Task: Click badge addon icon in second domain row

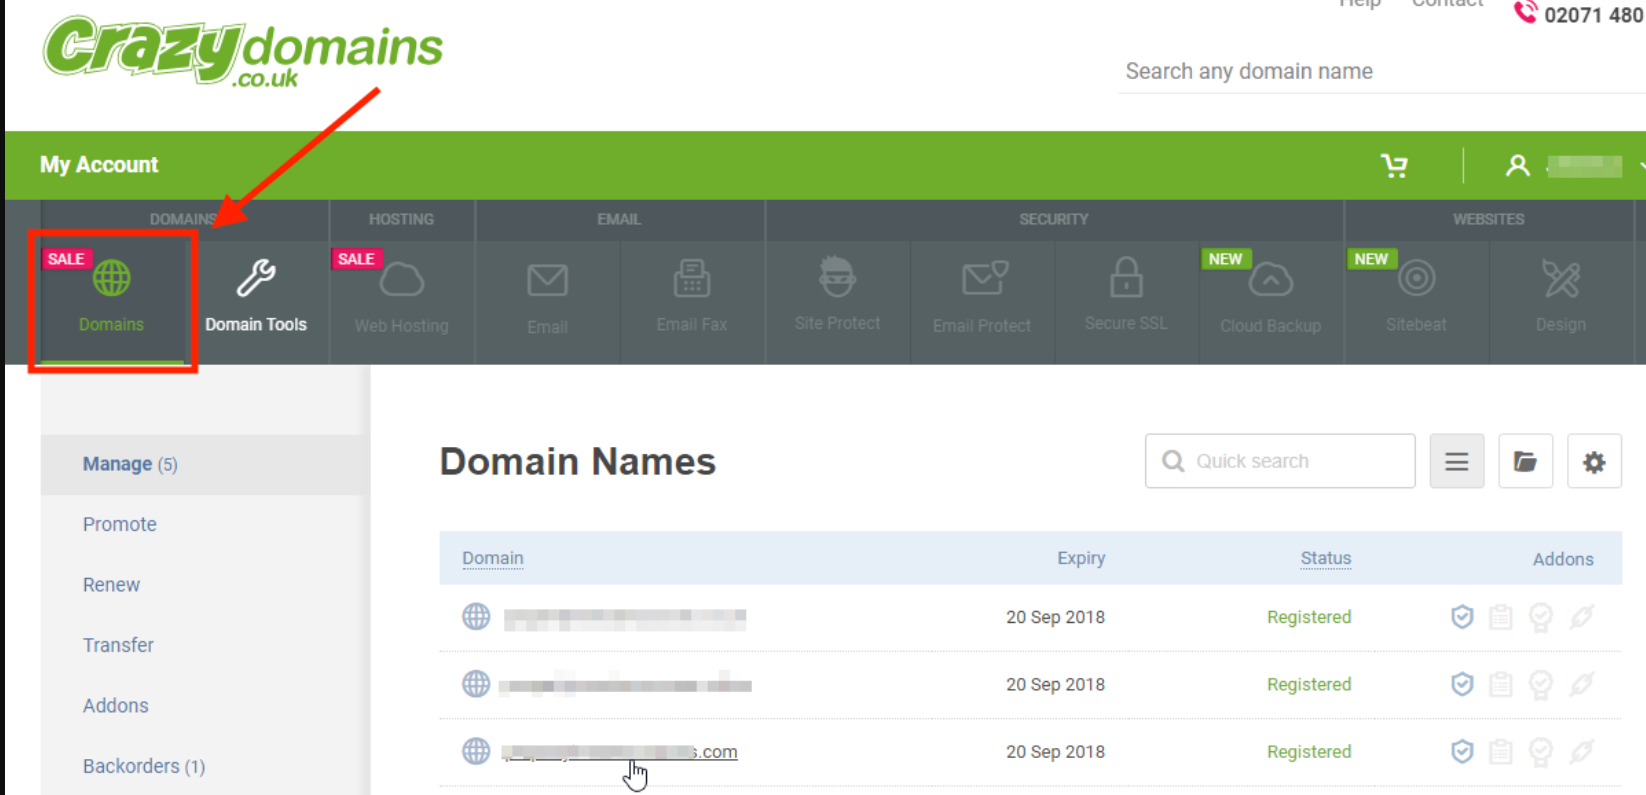Action: [1541, 685]
